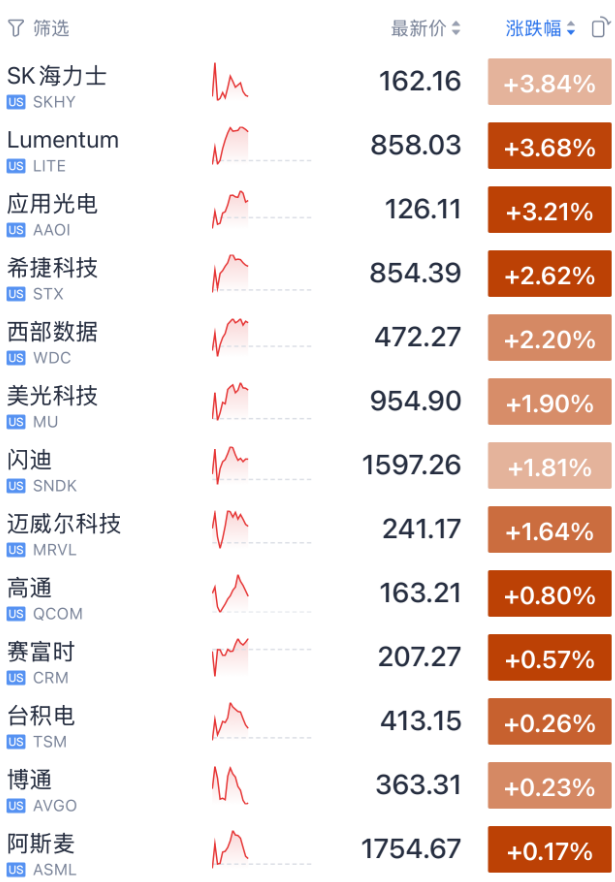
Task: Open SK海力士 mini trend chart
Action: coord(230,82)
